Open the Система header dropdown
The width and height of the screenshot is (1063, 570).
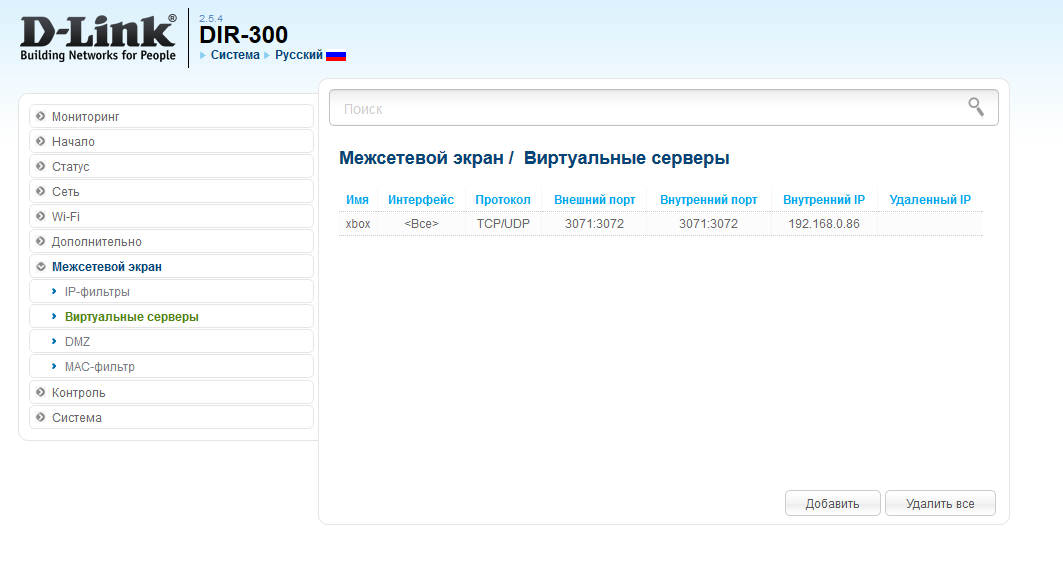(235, 56)
